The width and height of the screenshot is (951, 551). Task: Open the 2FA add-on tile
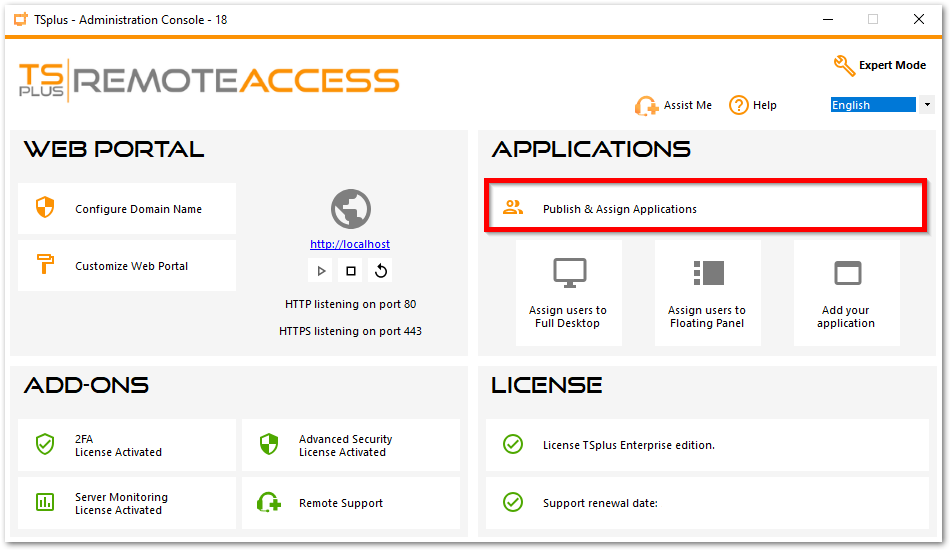[x=127, y=445]
